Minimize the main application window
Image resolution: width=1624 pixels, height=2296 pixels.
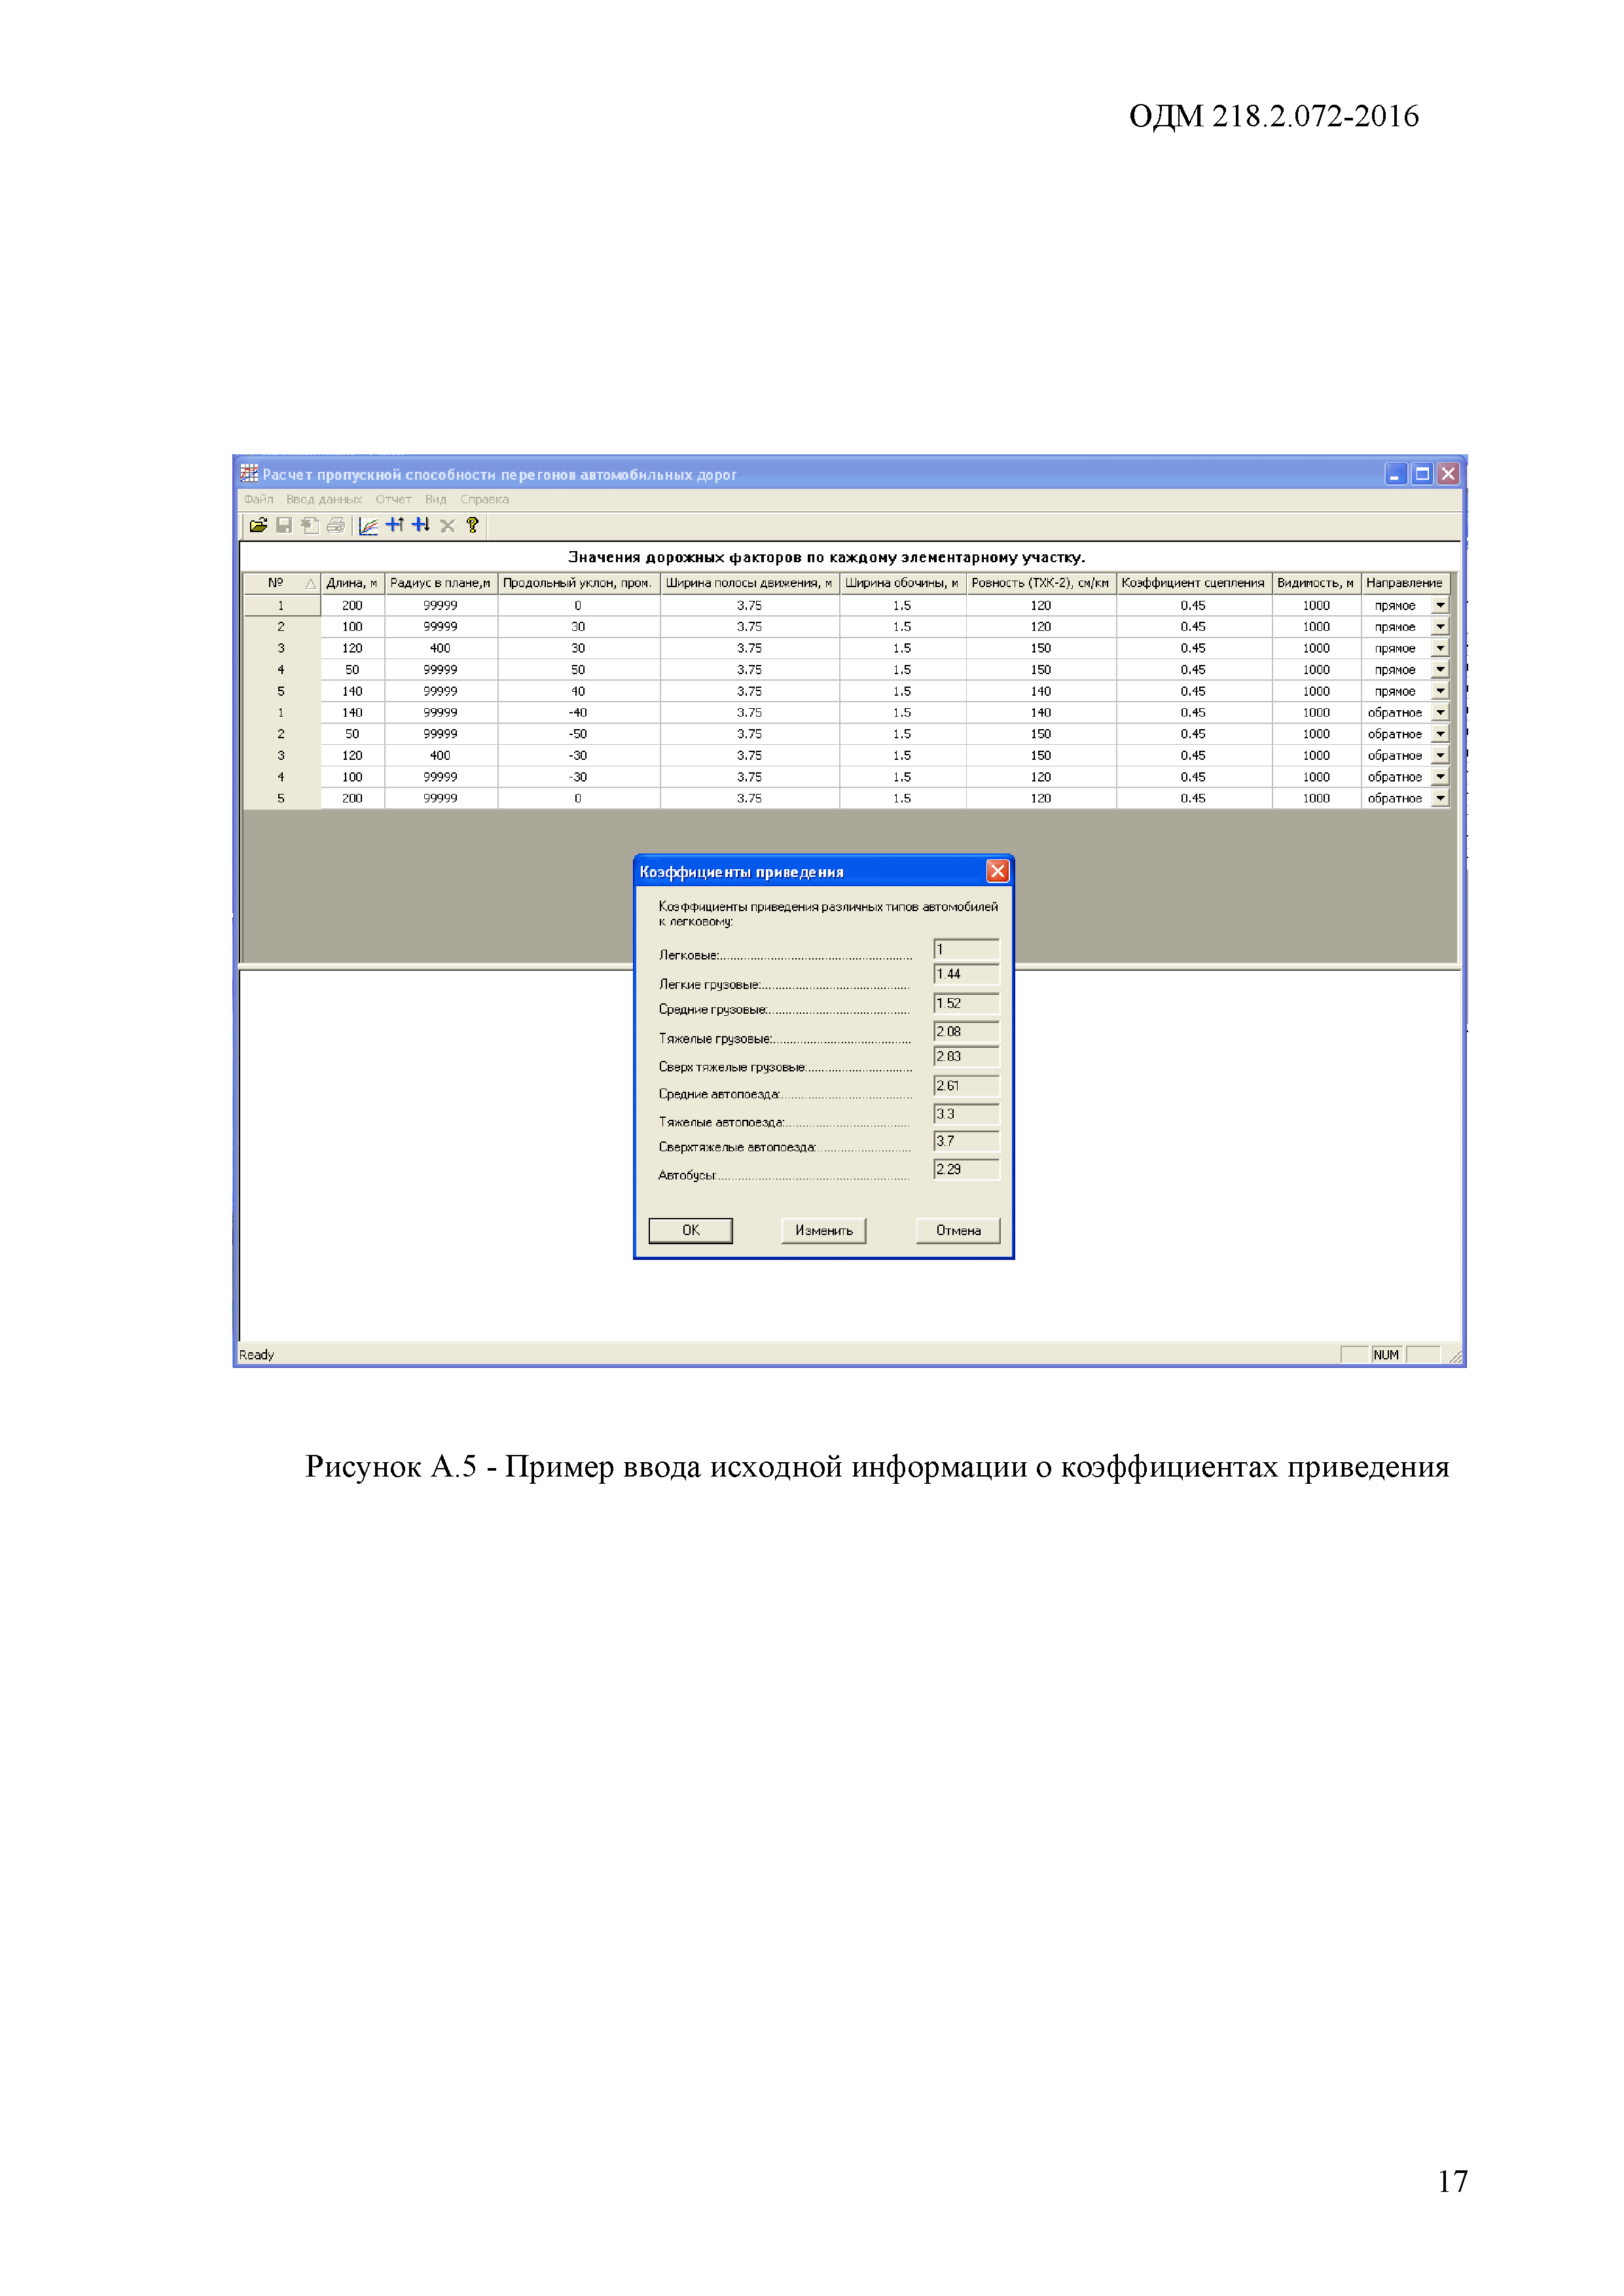tap(1395, 474)
